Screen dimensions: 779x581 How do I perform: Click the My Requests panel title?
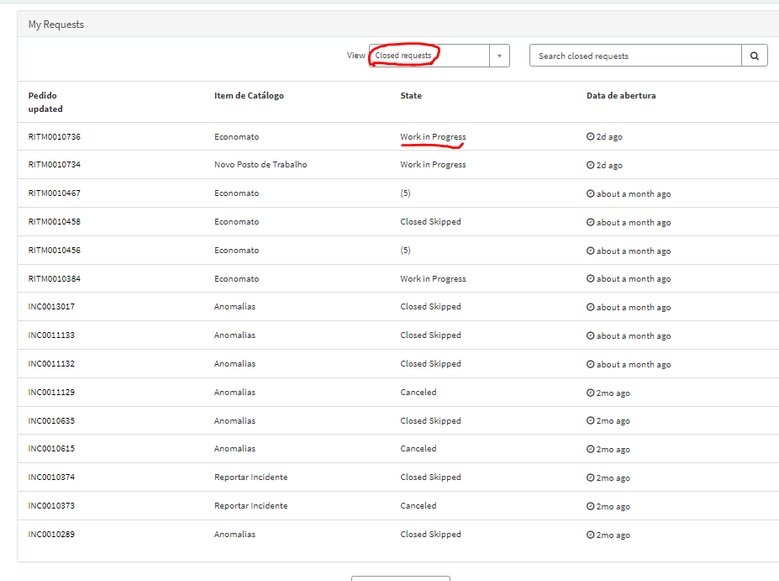click(x=56, y=24)
